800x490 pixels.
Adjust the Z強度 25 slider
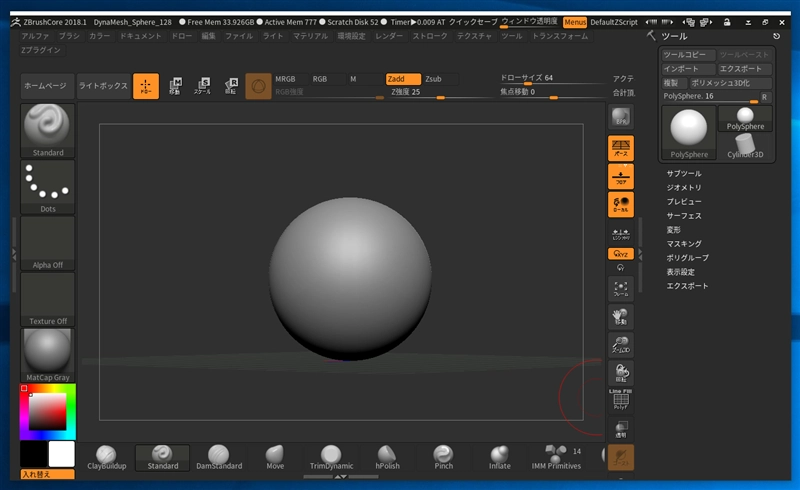440,92
